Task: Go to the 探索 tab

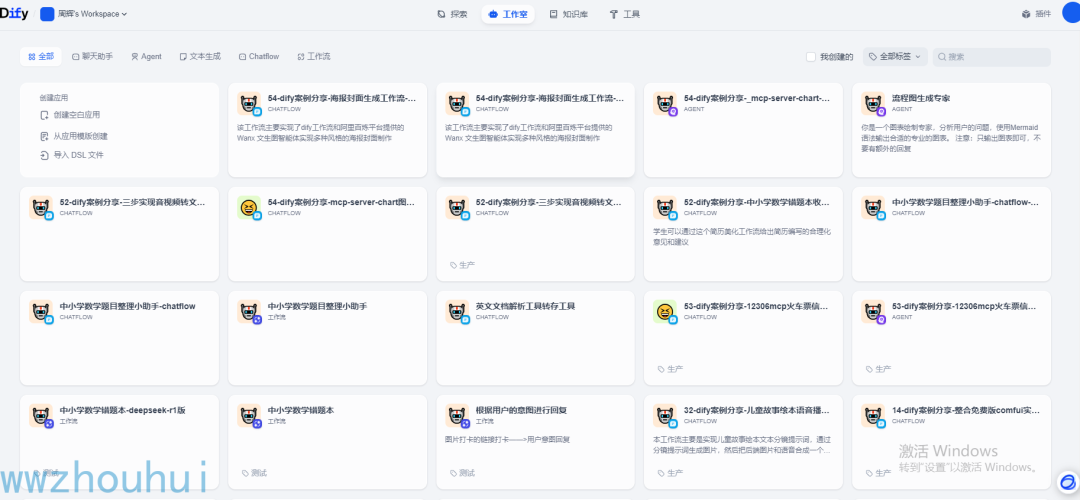Action: pyautogui.click(x=453, y=14)
